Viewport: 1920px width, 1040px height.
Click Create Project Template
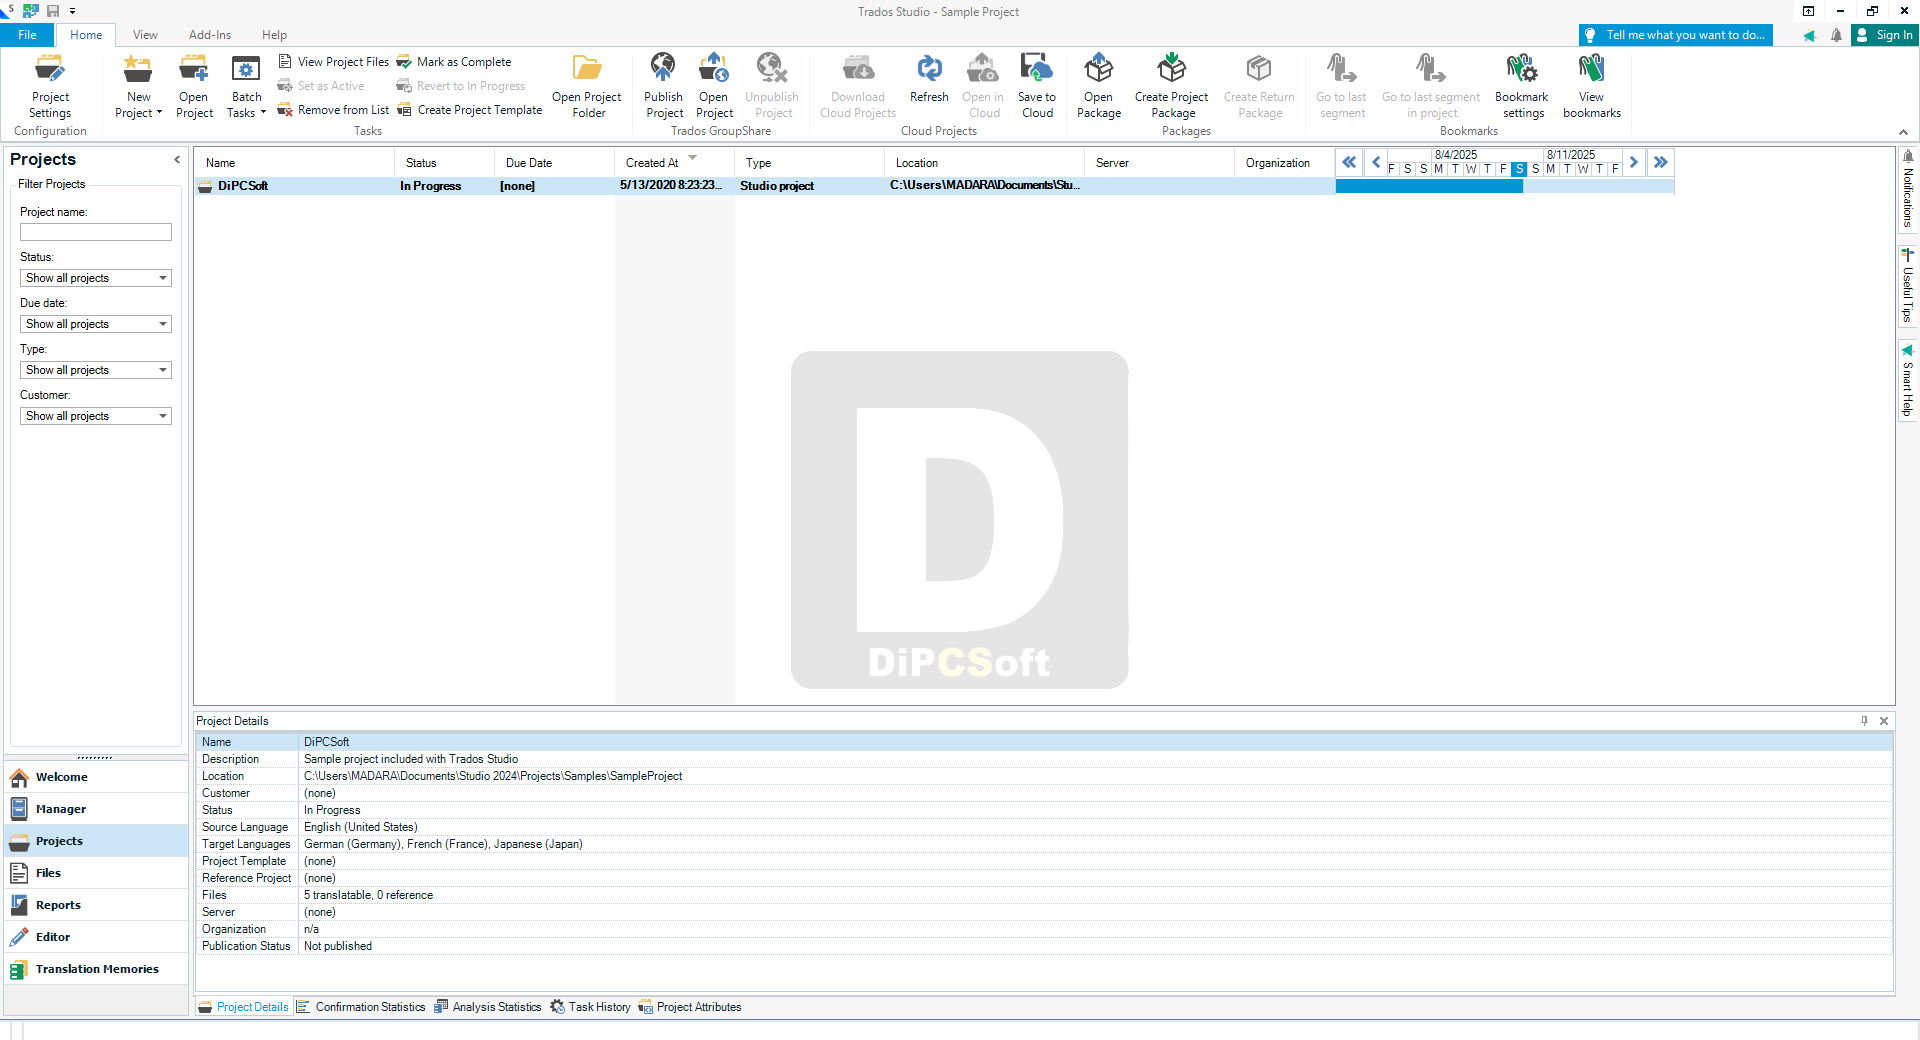469,110
